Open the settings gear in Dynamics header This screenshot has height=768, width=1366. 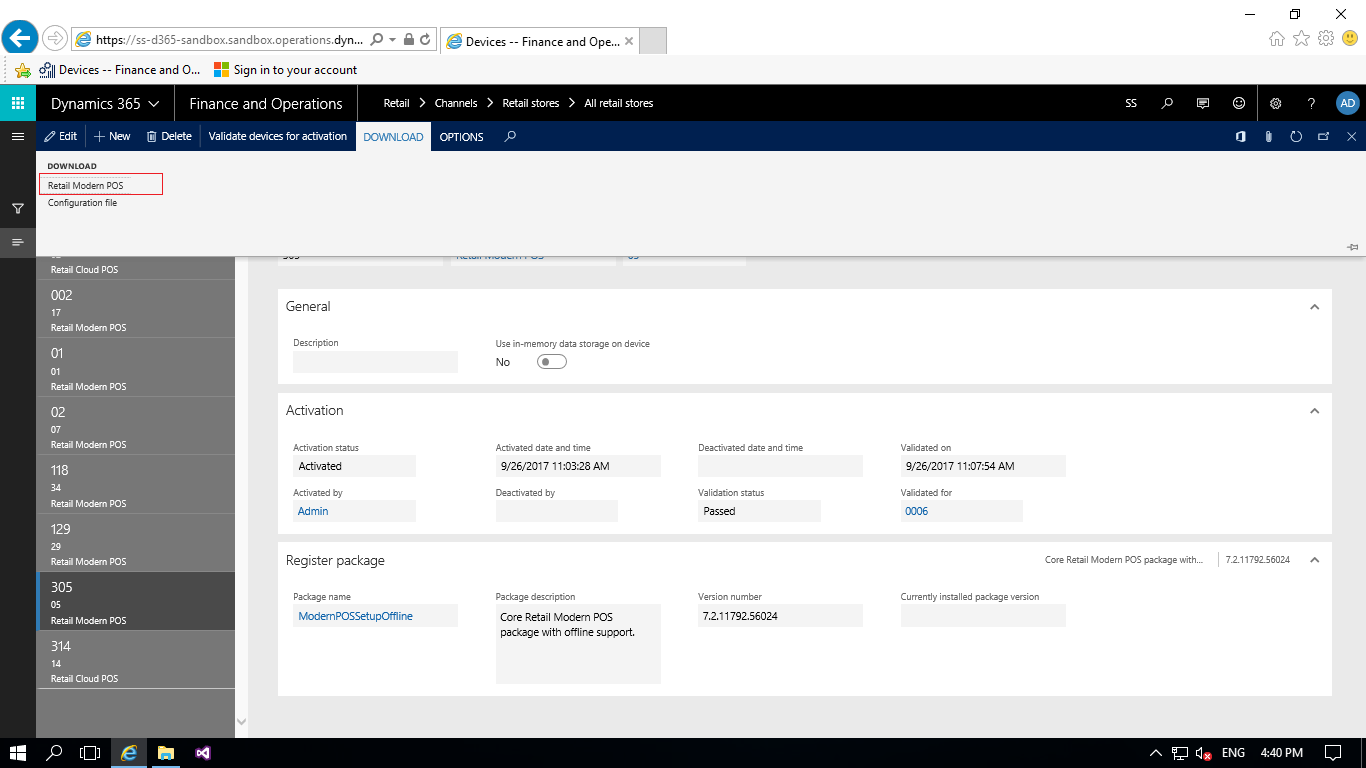click(x=1276, y=103)
